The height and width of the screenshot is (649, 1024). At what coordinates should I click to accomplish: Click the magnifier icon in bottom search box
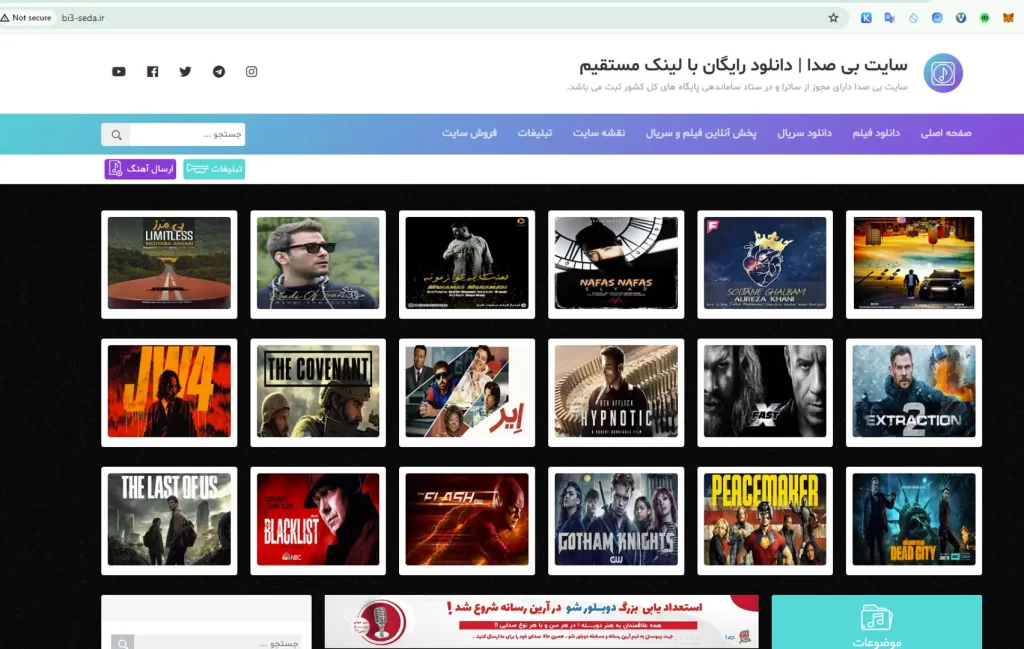pos(123,643)
